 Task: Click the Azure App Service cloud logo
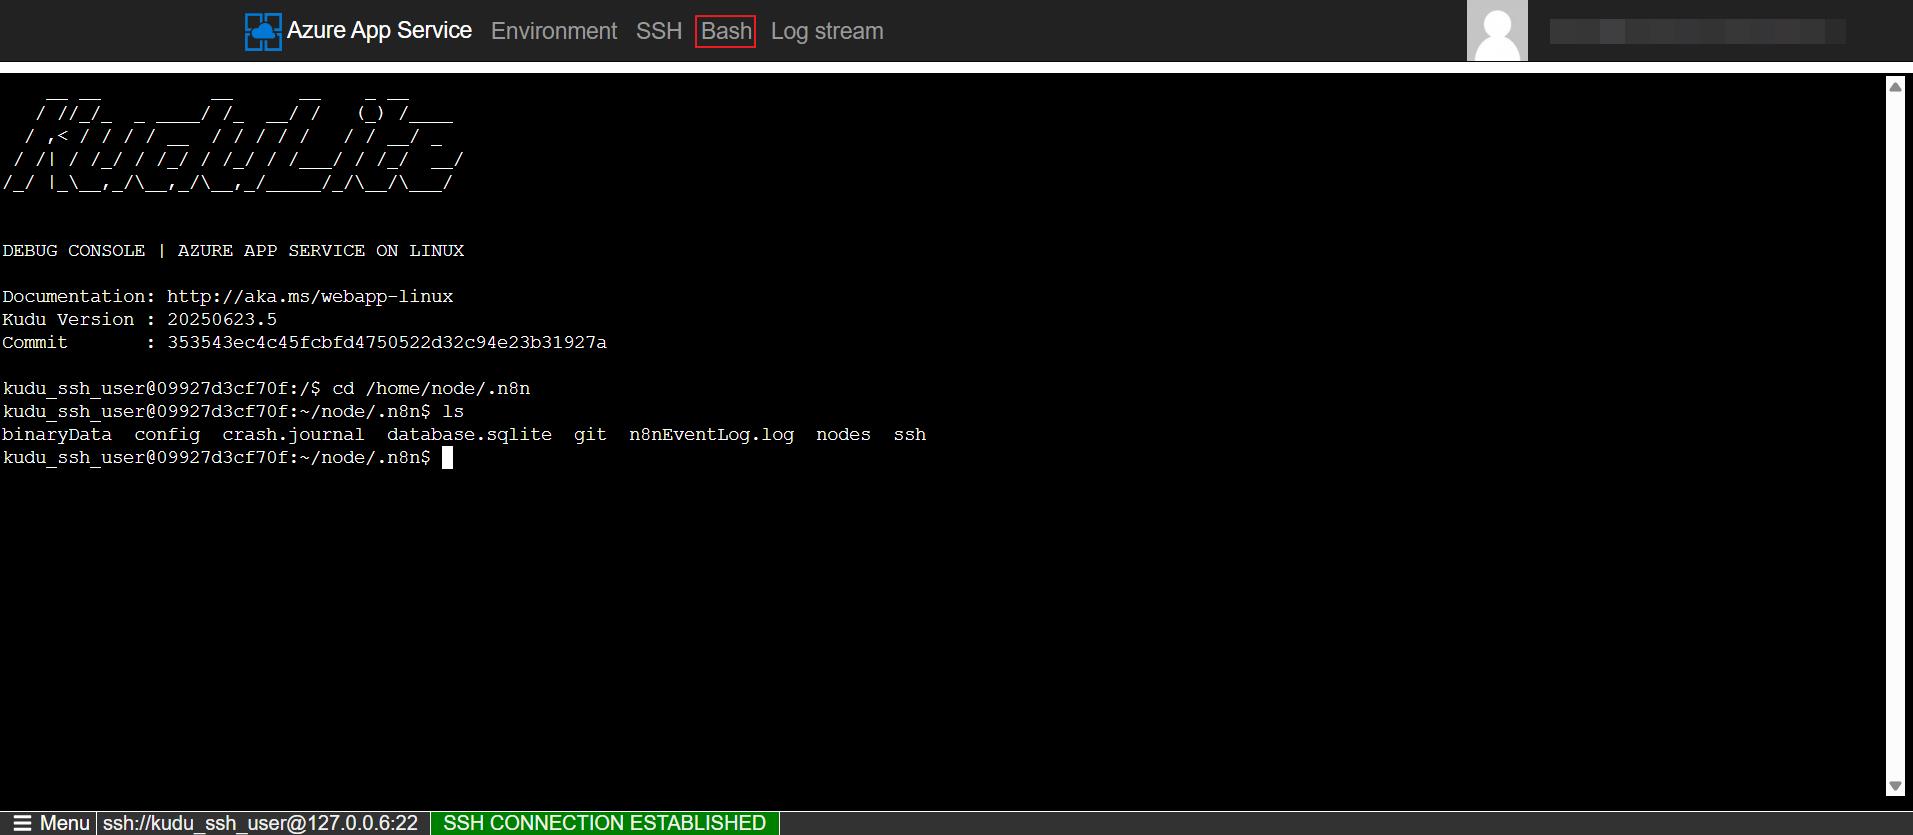point(263,31)
